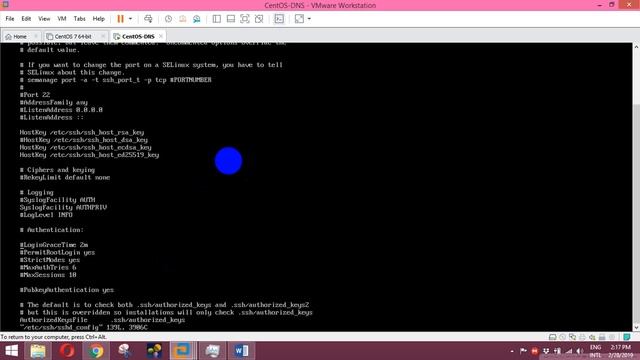Click Send Ctrl+Alt+Del toolbar icon
Screen dimensions: 640x360
tap(148, 19)
